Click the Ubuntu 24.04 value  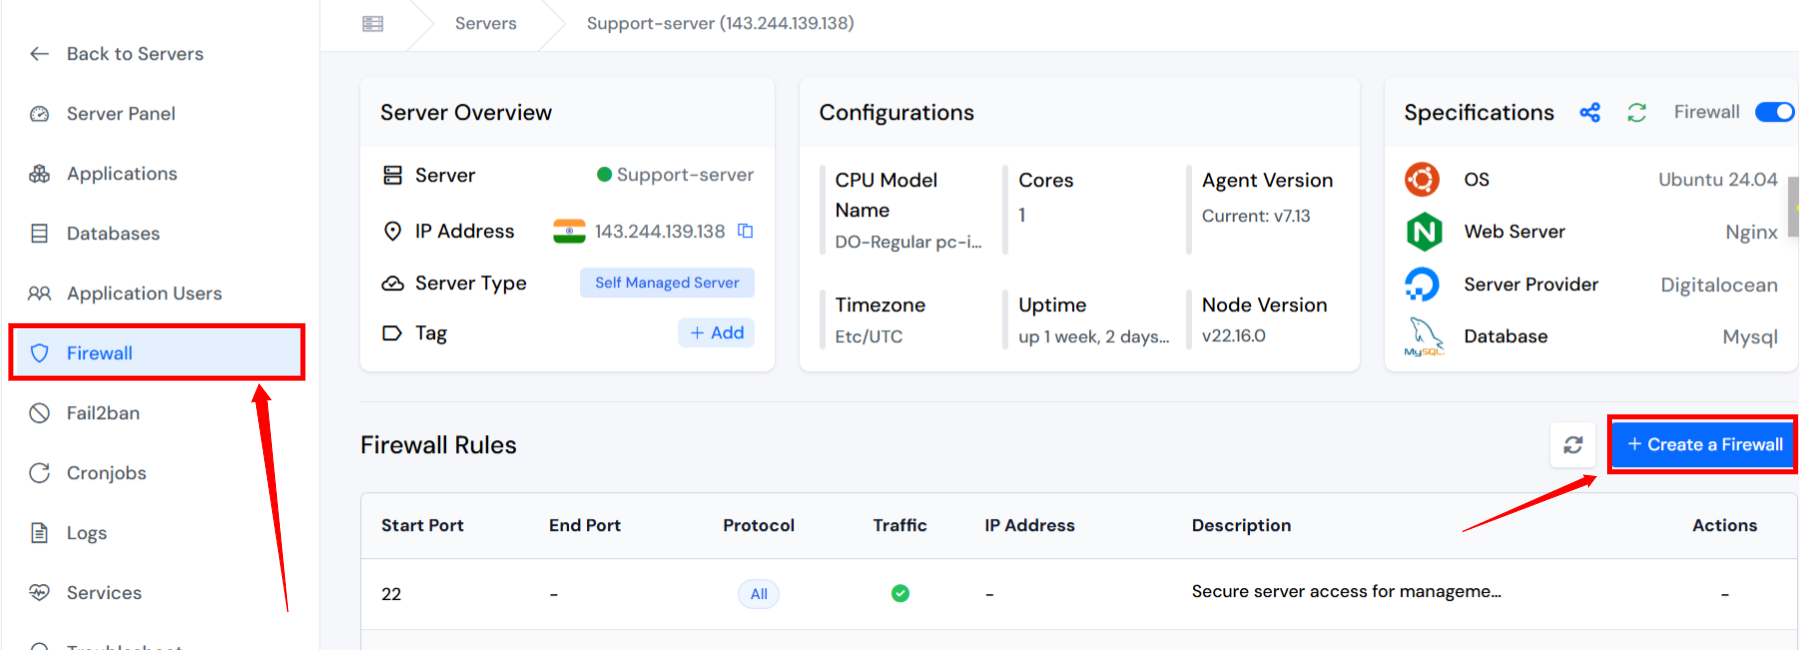[x=1718, y=180]
